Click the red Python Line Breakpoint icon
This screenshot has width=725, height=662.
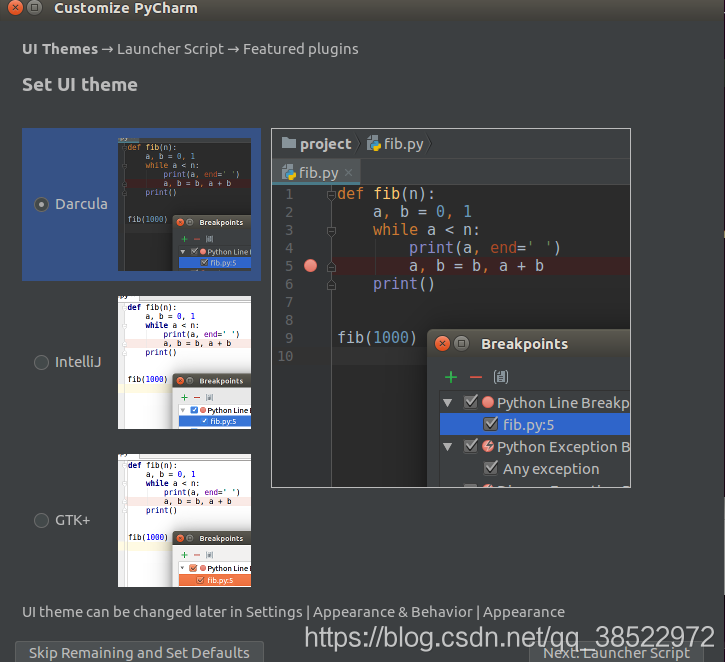tap(488, 402)
